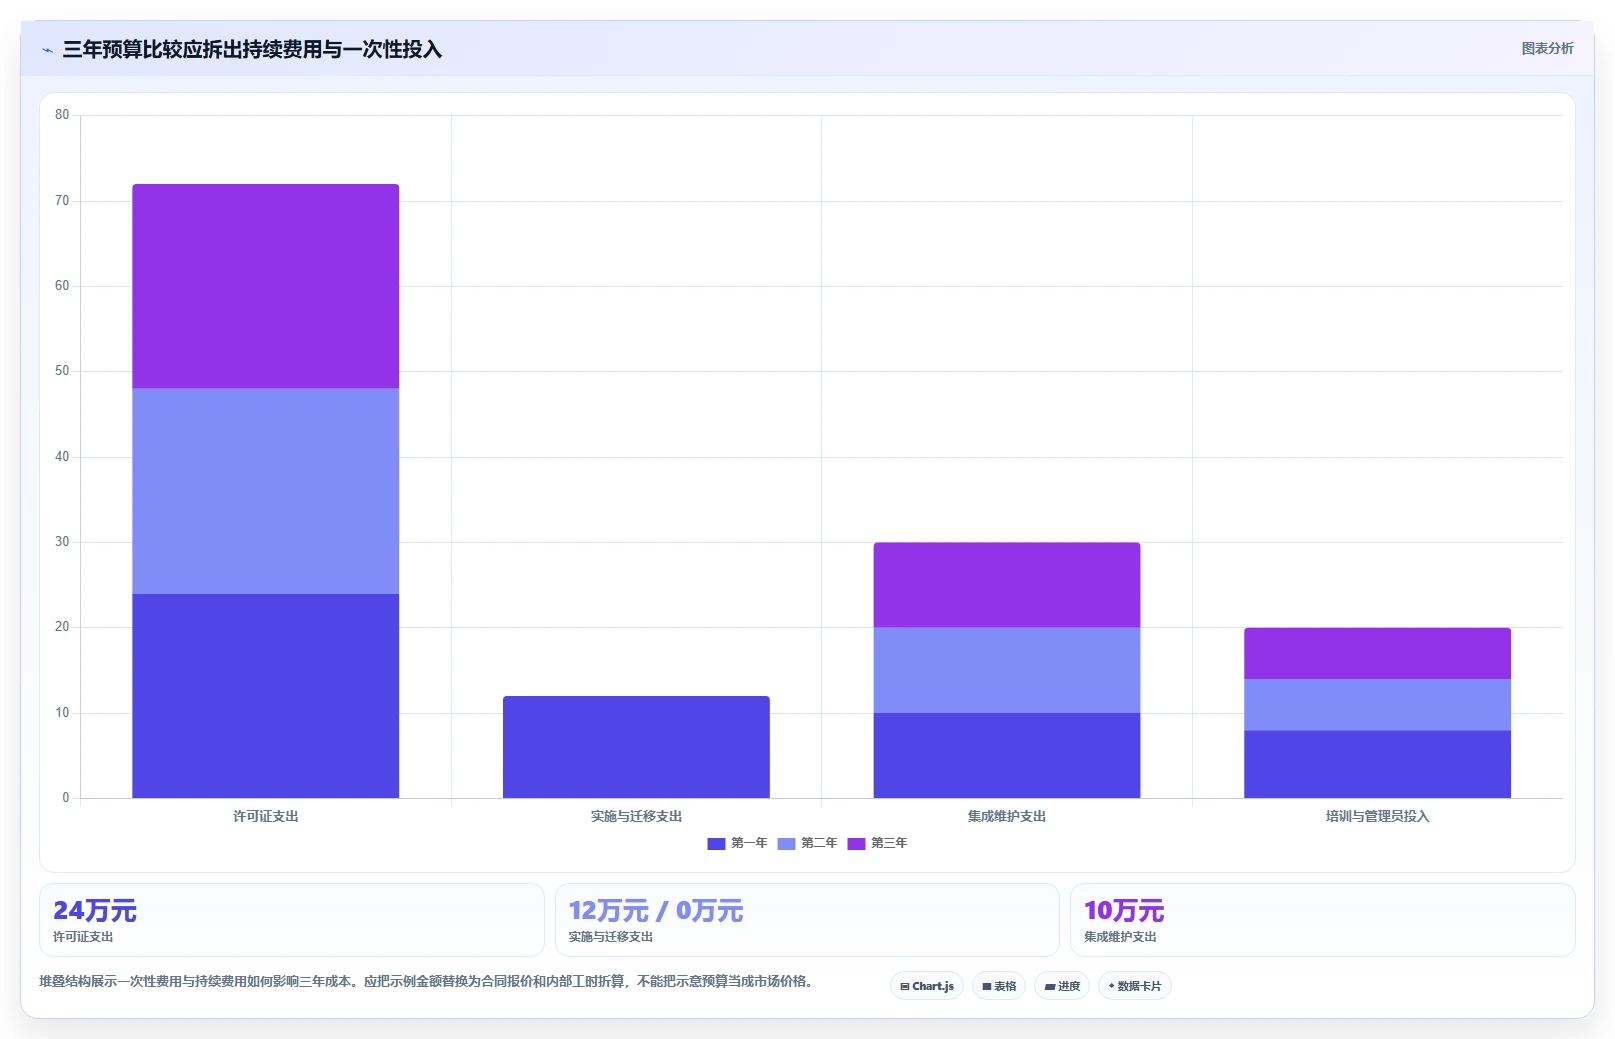This screenshot has width=1615, height=1039.
Task: Click the x-axis label 许可证支出 under the chart
Action: [x=266, y=817]
